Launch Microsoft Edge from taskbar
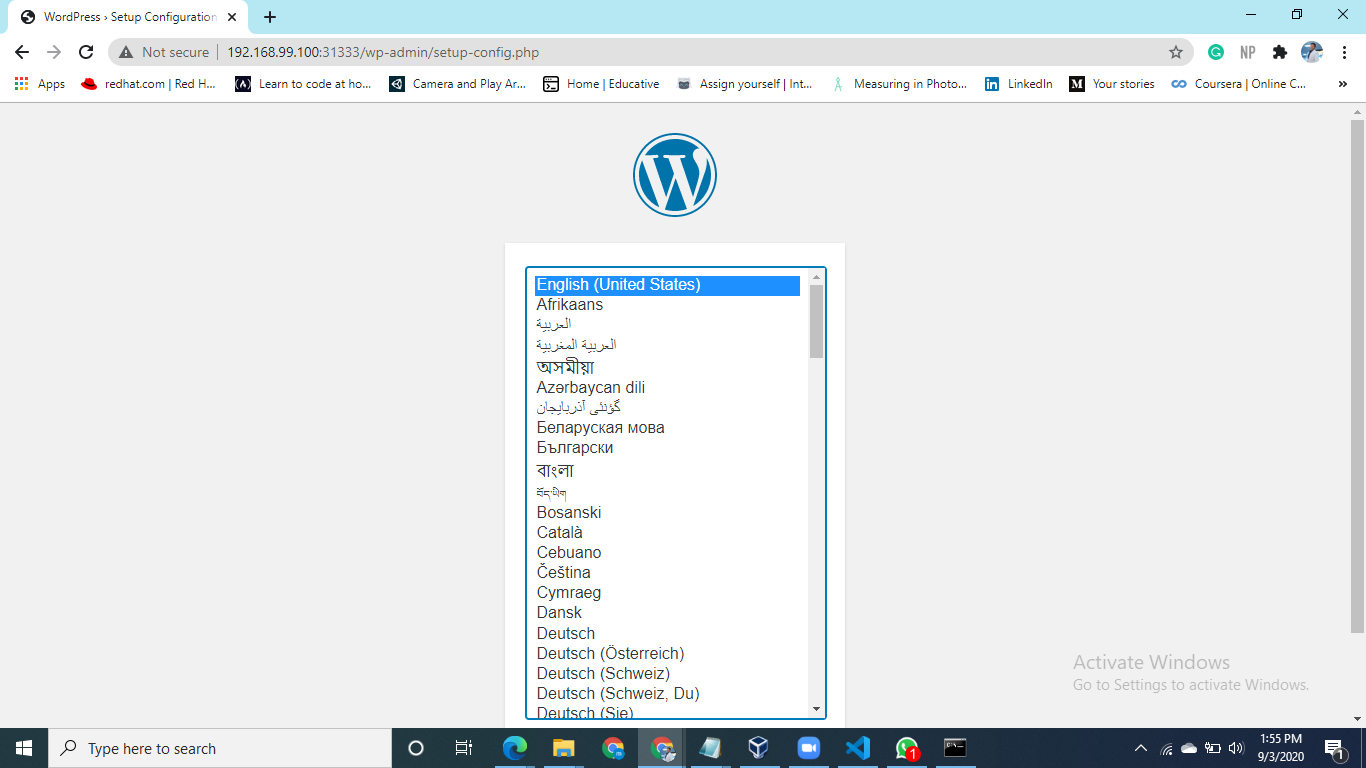This screenshot has height=768, width=1366. [x=515, y=748]
